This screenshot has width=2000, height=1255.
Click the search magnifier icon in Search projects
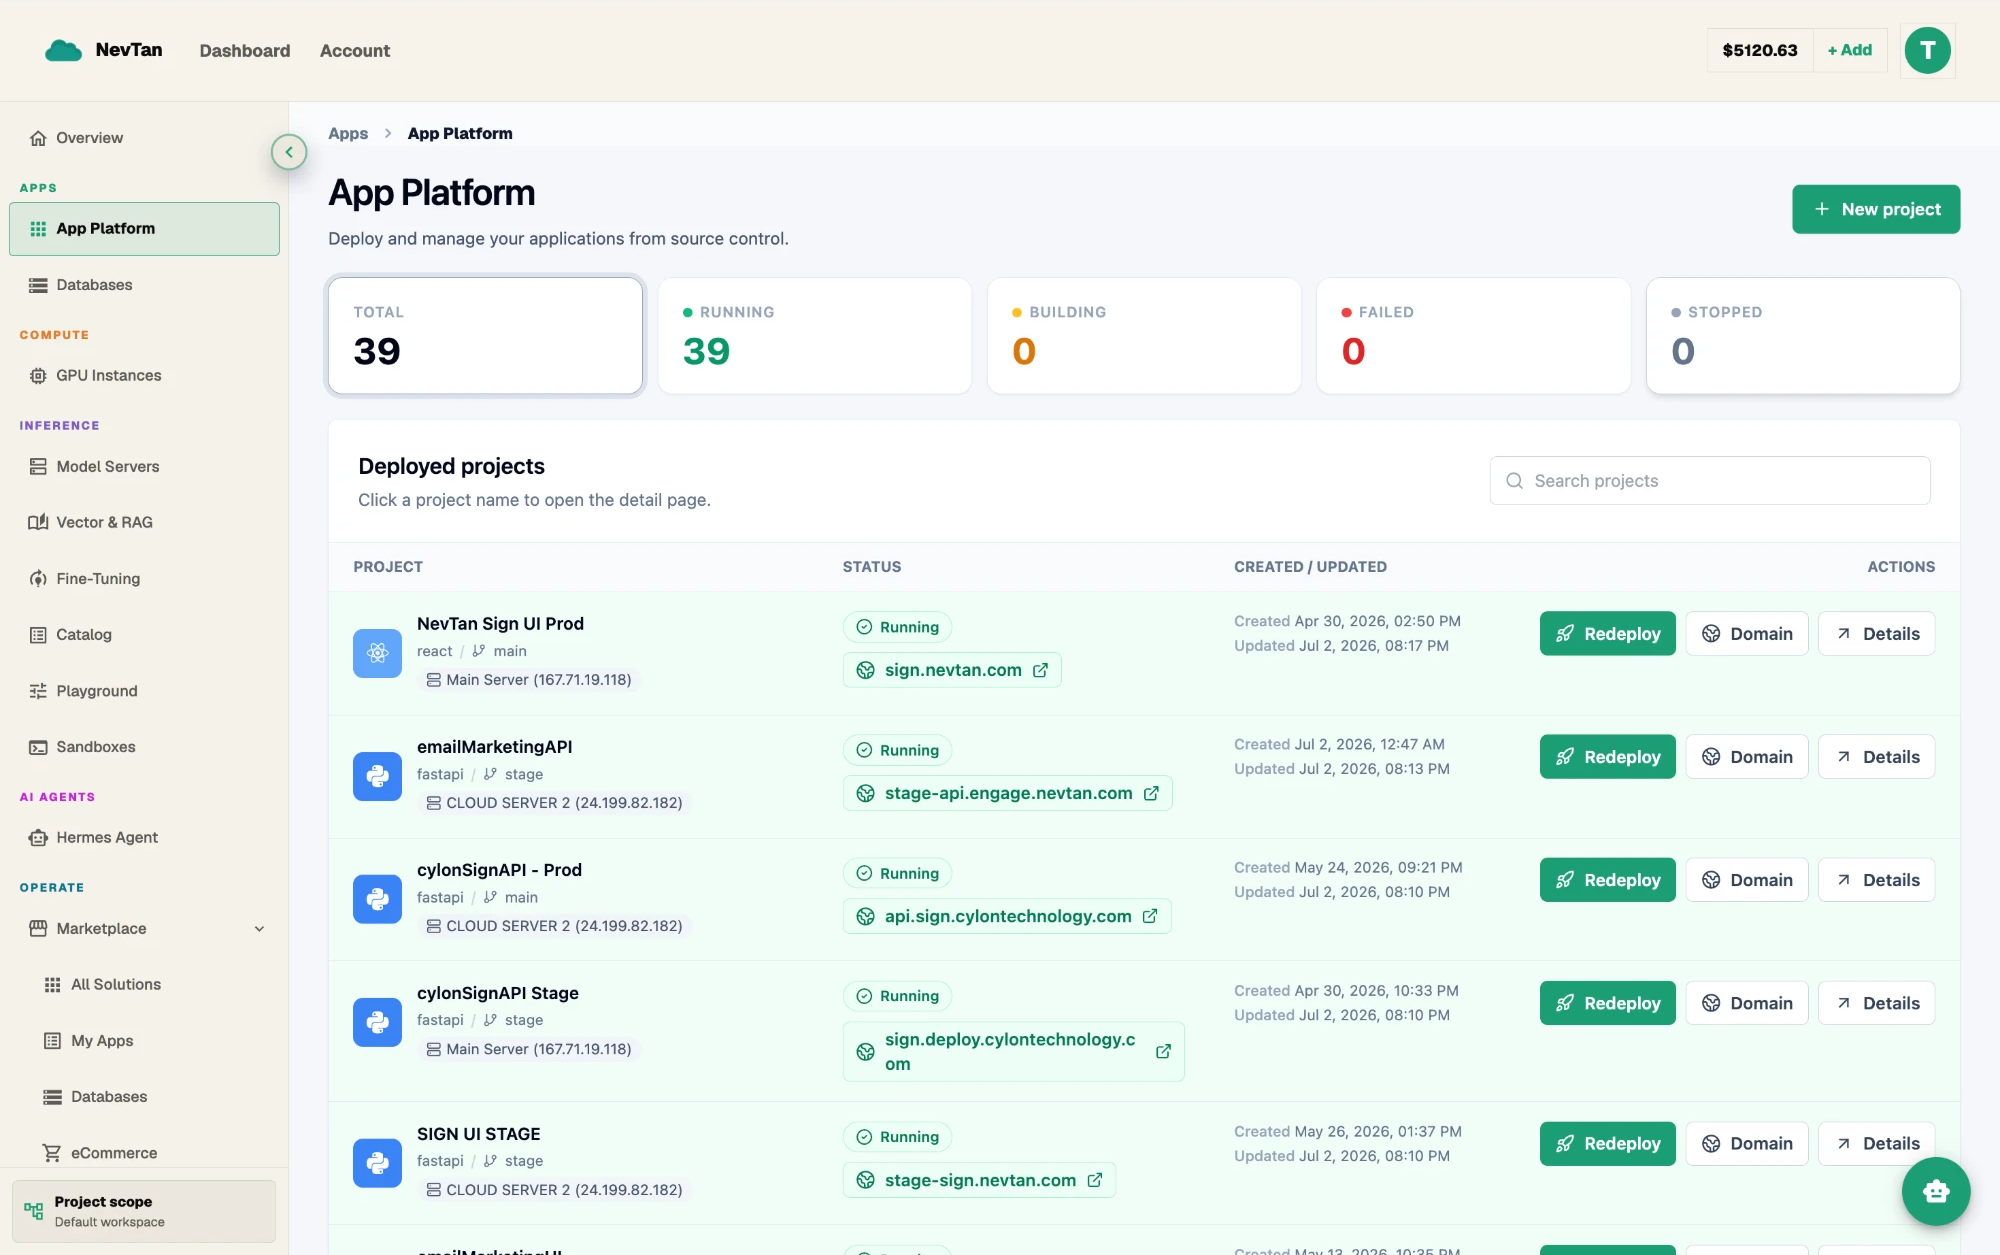point(1514,481)
